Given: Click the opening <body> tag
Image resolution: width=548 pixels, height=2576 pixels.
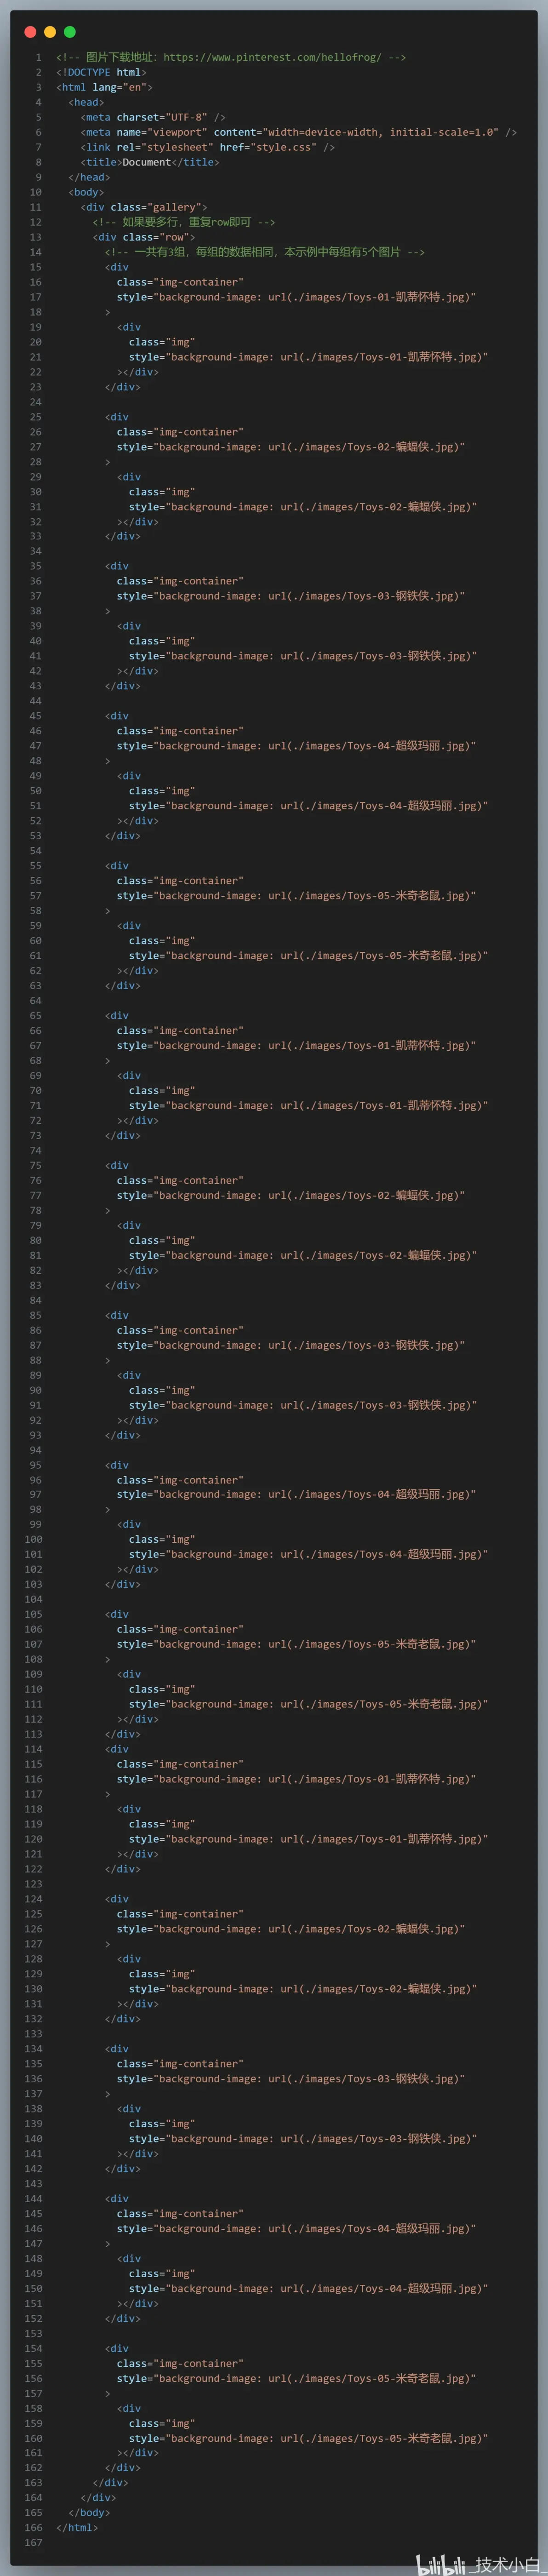Looking at the screenshot, I should click(86, 192).
